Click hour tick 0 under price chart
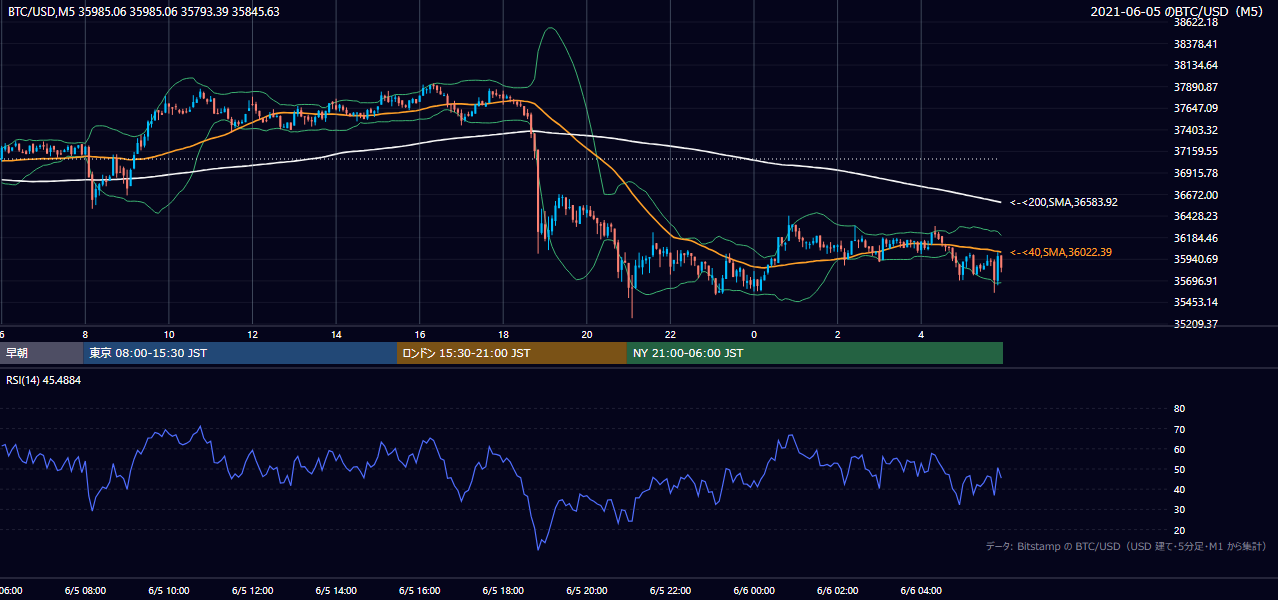Screen dimensions: 1278x600 click(x=754, y=334)
